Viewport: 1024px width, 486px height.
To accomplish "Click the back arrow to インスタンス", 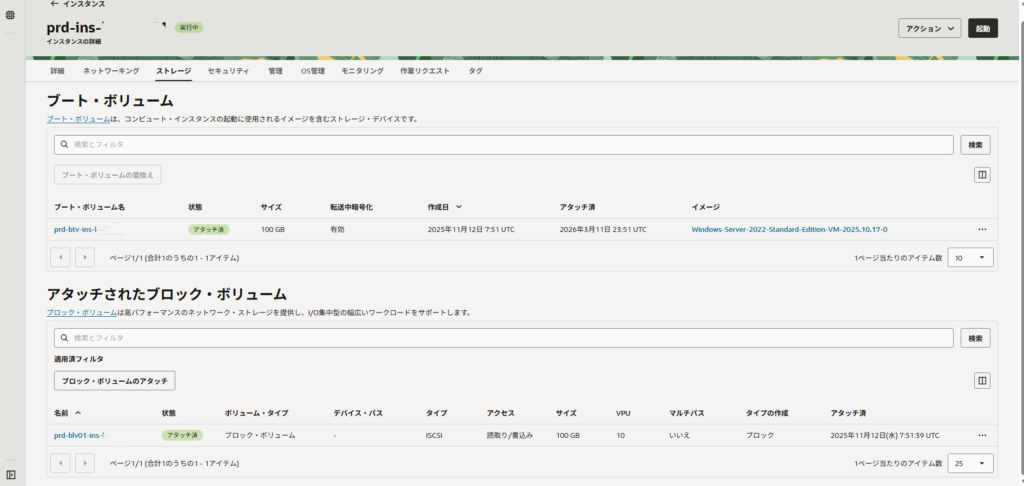I will click(54, 4).
